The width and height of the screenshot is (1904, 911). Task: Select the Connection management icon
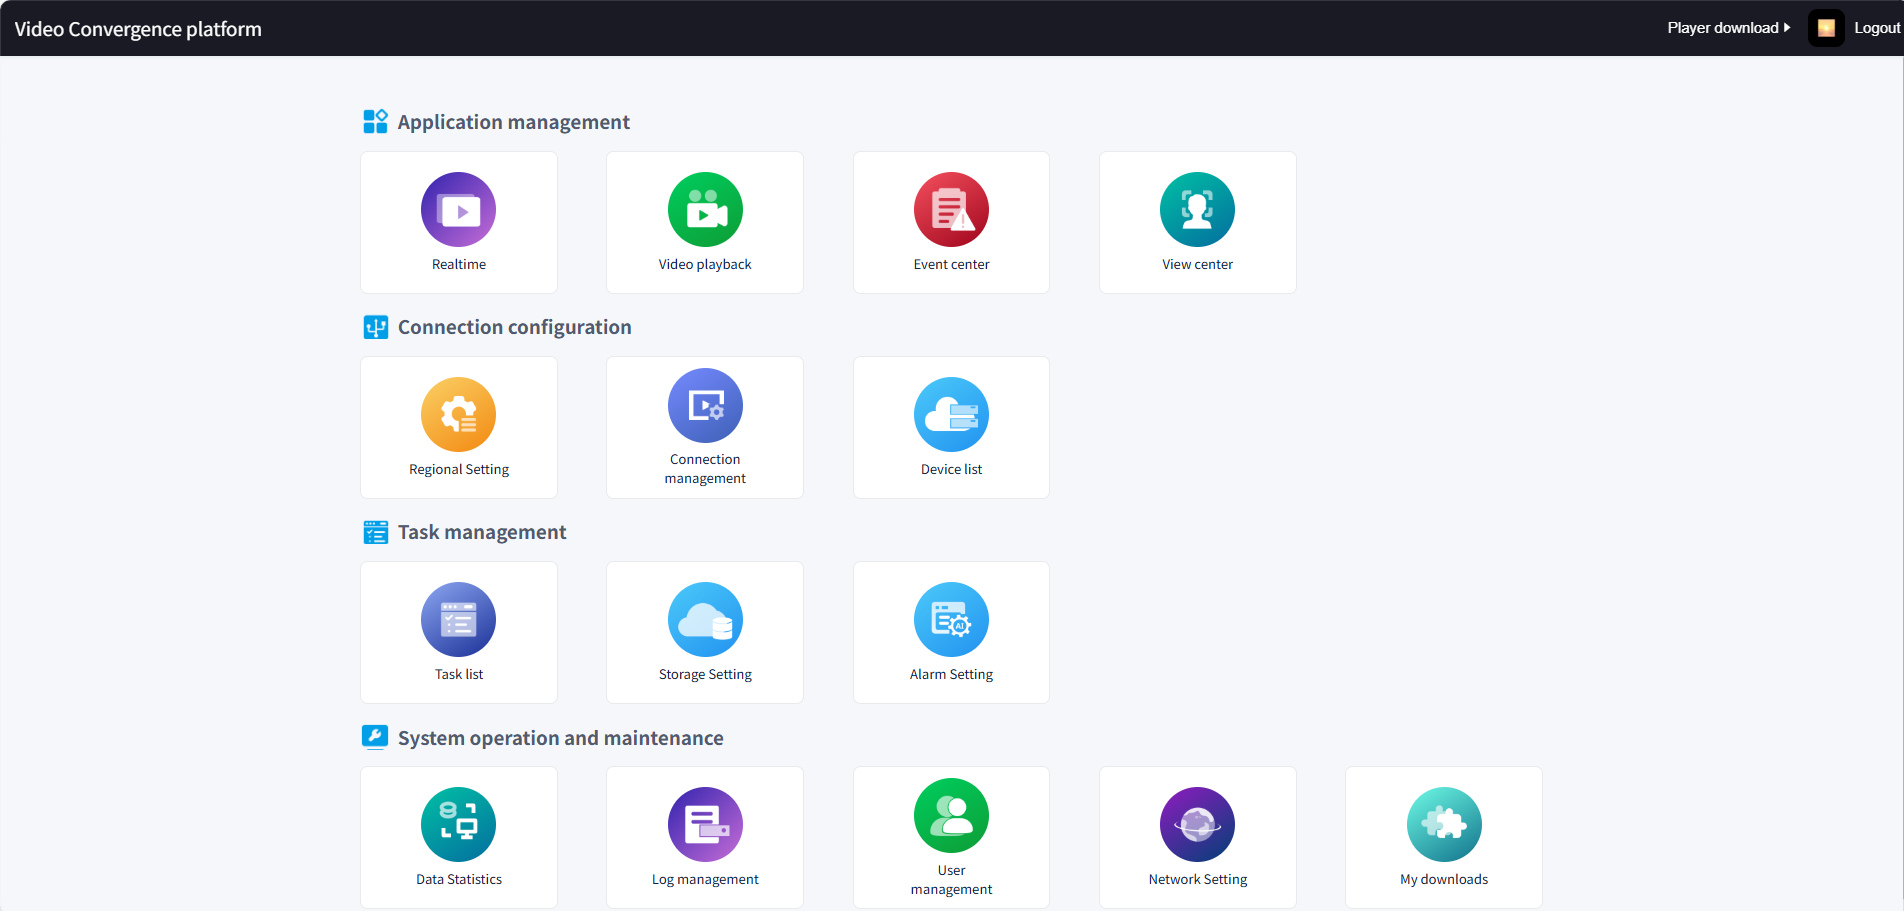[x=705, y=407]
